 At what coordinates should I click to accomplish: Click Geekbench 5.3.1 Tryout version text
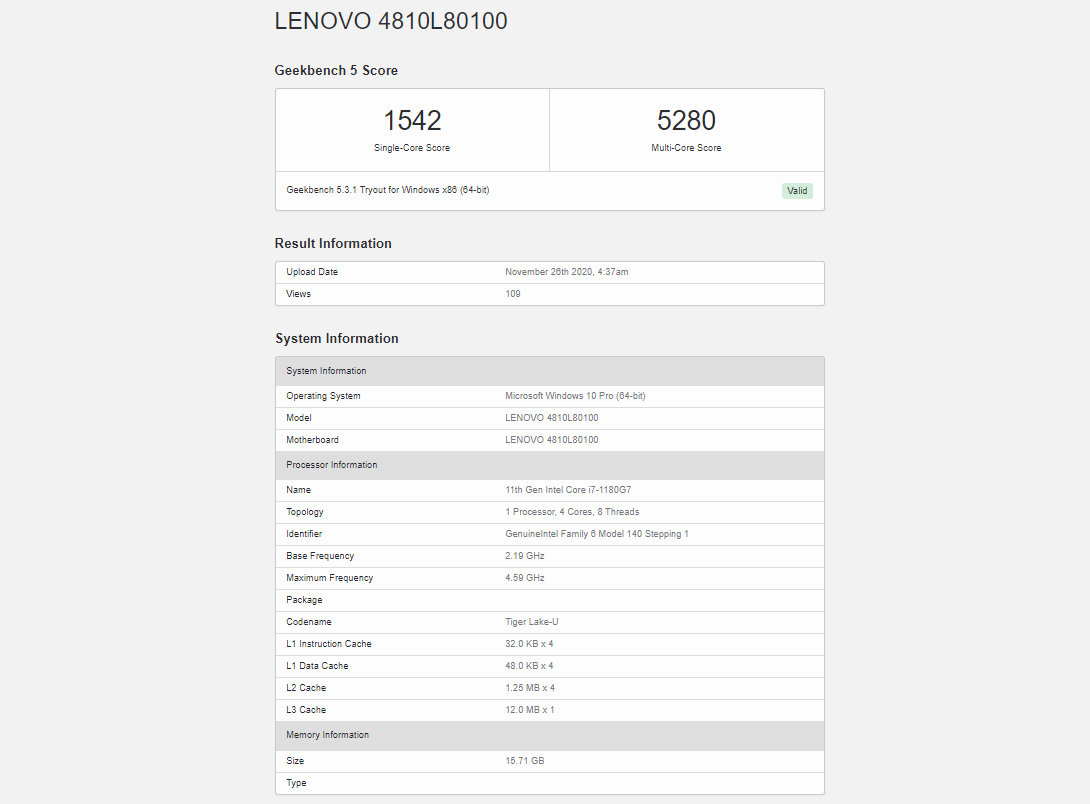click(388, 190)
